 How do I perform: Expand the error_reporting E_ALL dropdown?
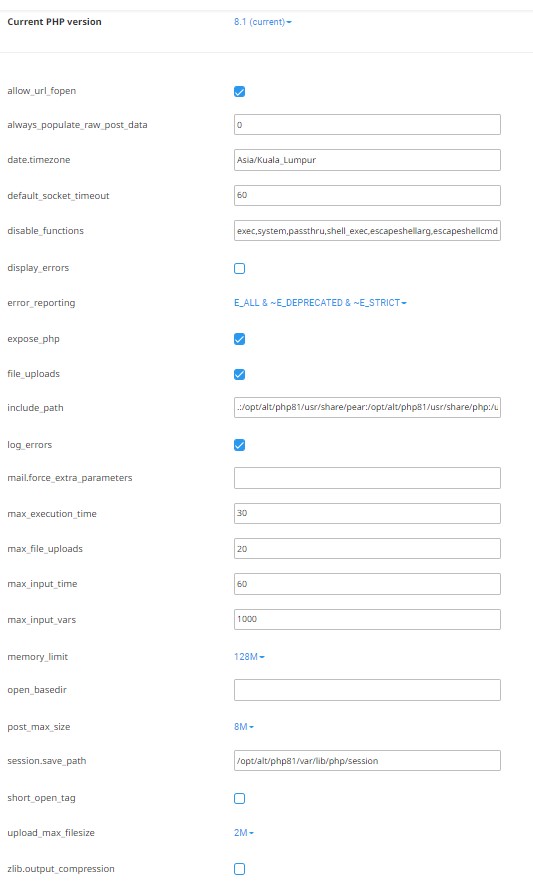320,303
